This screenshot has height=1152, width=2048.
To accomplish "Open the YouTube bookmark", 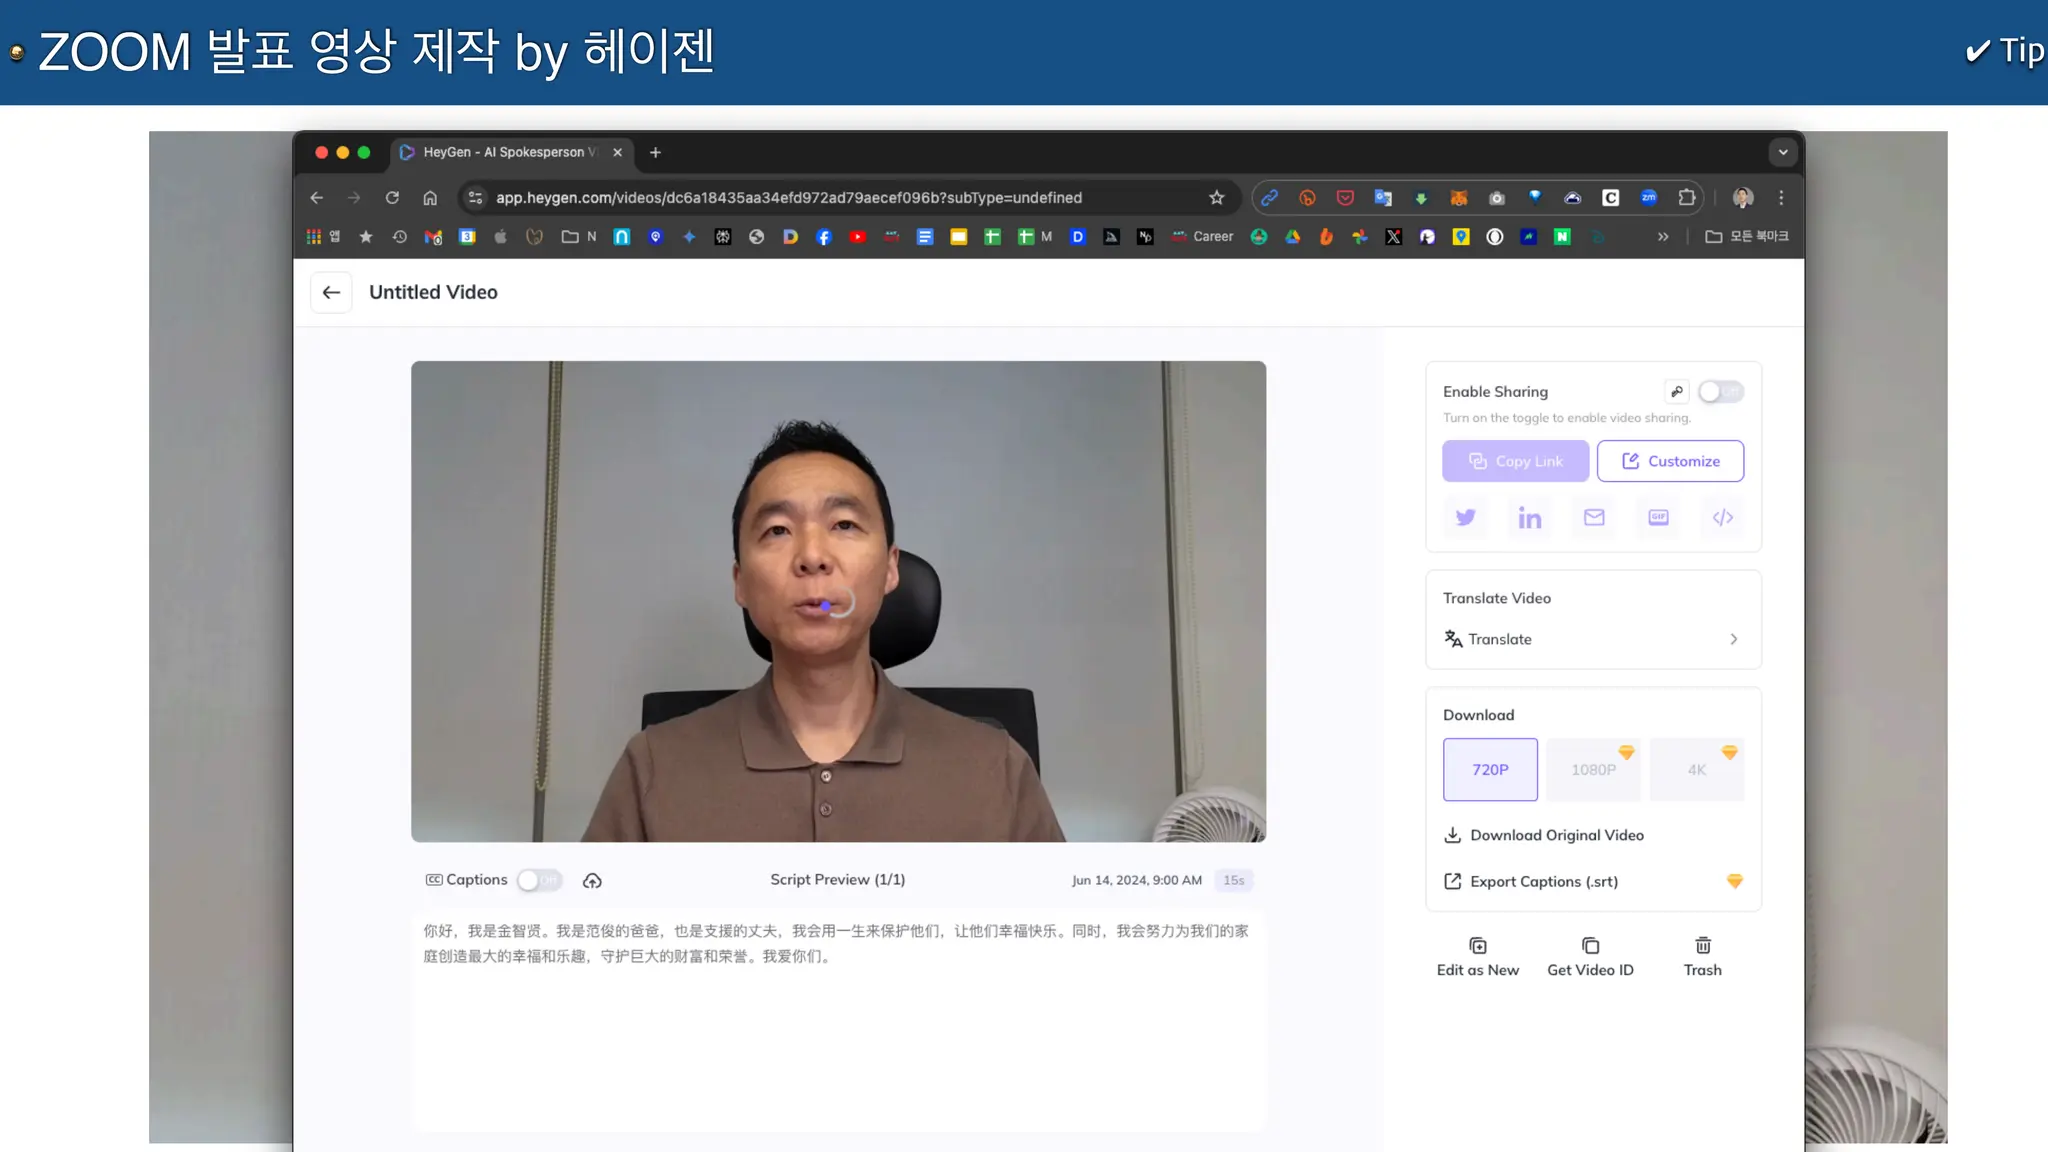I will [x=857, y=237].
